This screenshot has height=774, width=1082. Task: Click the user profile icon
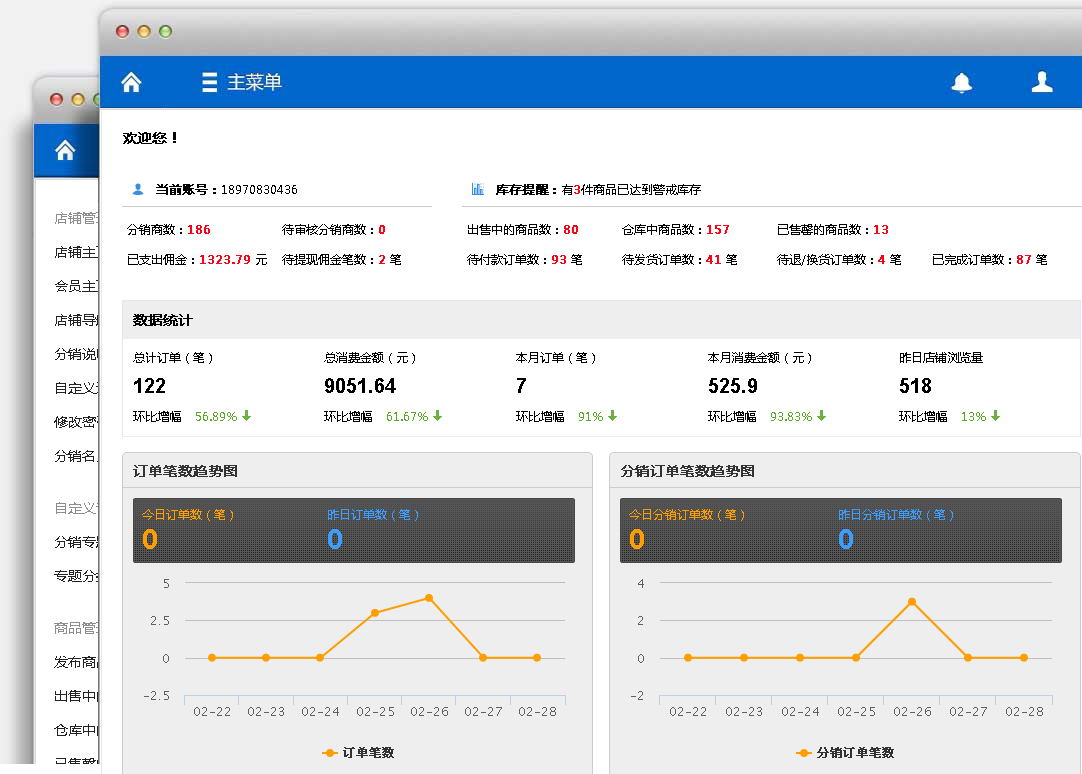pos(1042,82)
